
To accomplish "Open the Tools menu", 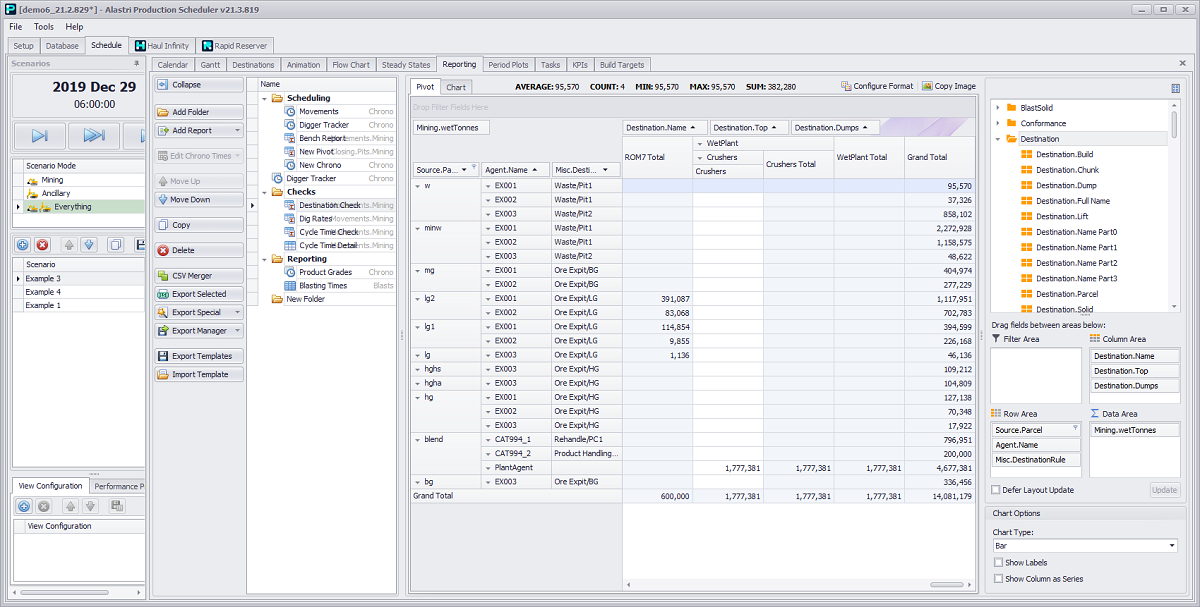I will [44, 27].
